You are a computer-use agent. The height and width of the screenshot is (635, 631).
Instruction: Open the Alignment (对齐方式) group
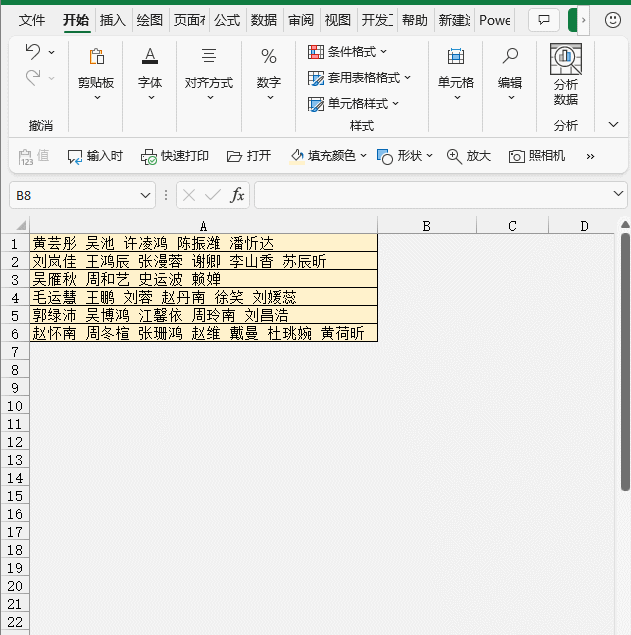coord(209,74)
